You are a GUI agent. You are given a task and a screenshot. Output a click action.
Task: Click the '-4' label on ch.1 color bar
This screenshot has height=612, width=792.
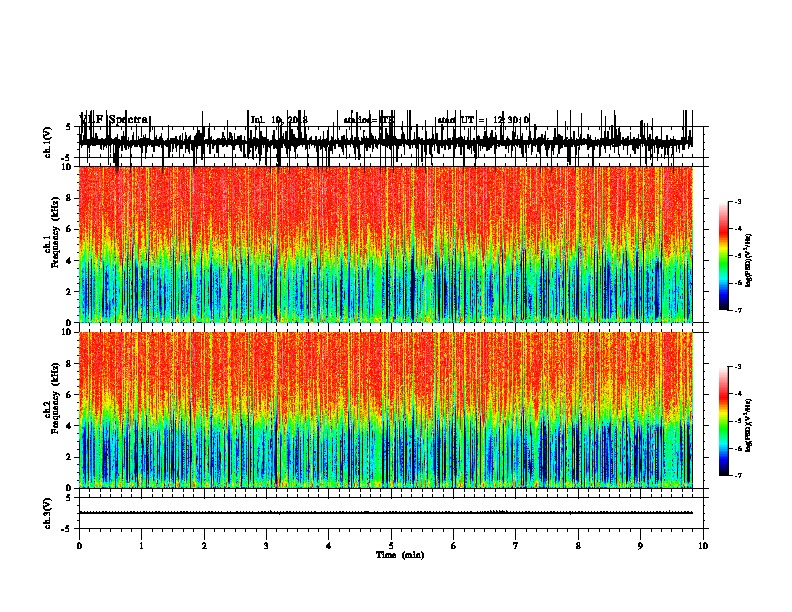(737, 229)
